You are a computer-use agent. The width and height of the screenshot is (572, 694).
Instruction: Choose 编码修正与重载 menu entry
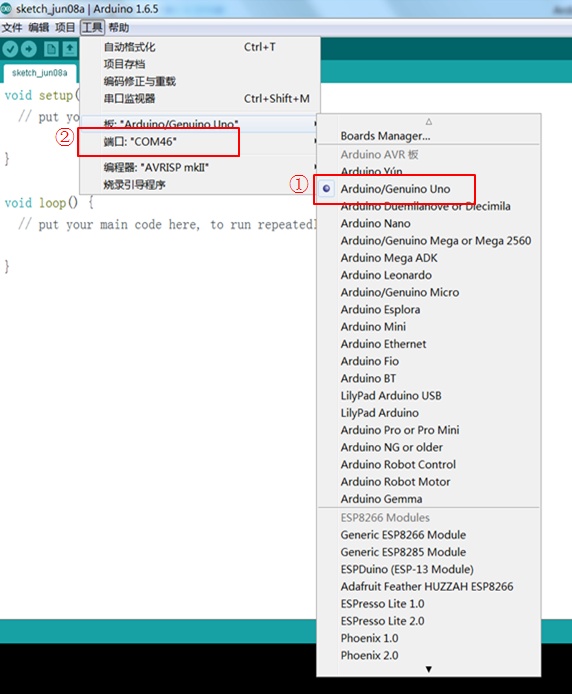pos(200,81)
